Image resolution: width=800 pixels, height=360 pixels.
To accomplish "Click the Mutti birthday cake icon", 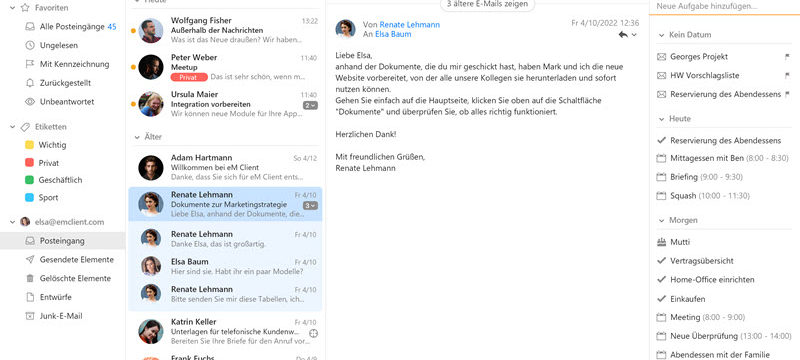I will [x=662, y=242].
